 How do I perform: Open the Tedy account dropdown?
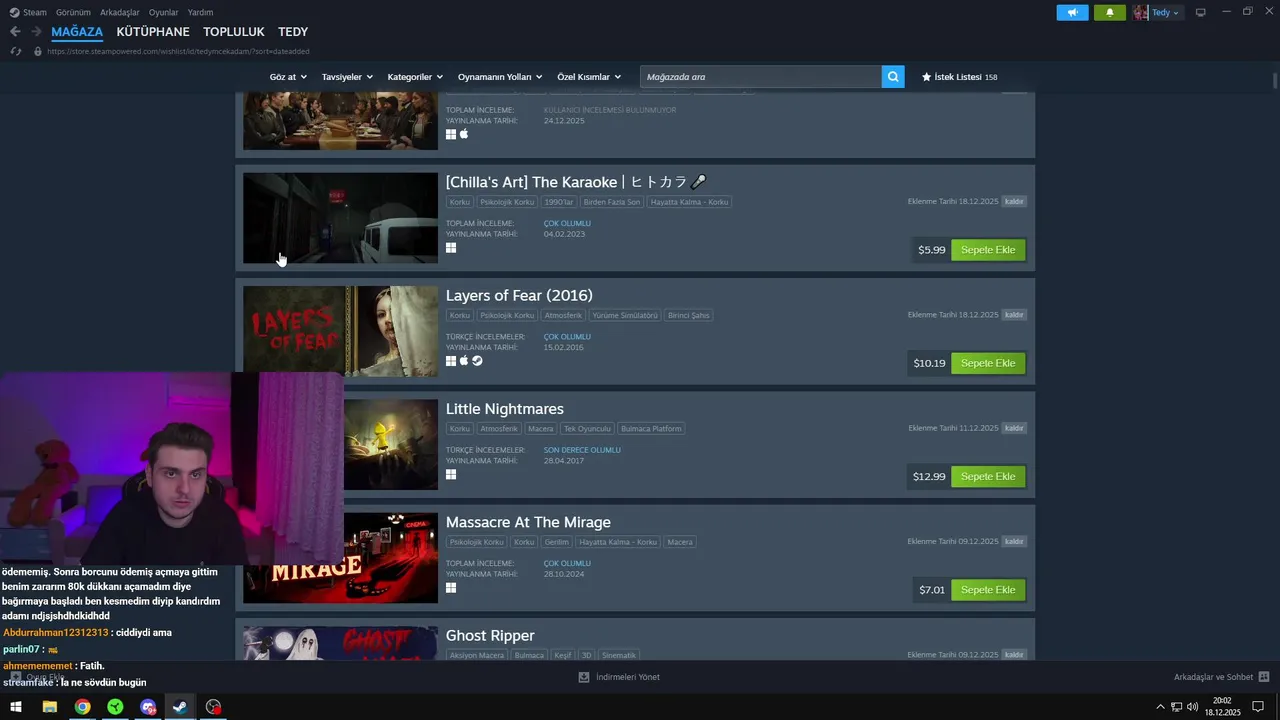coord(1157,12)
